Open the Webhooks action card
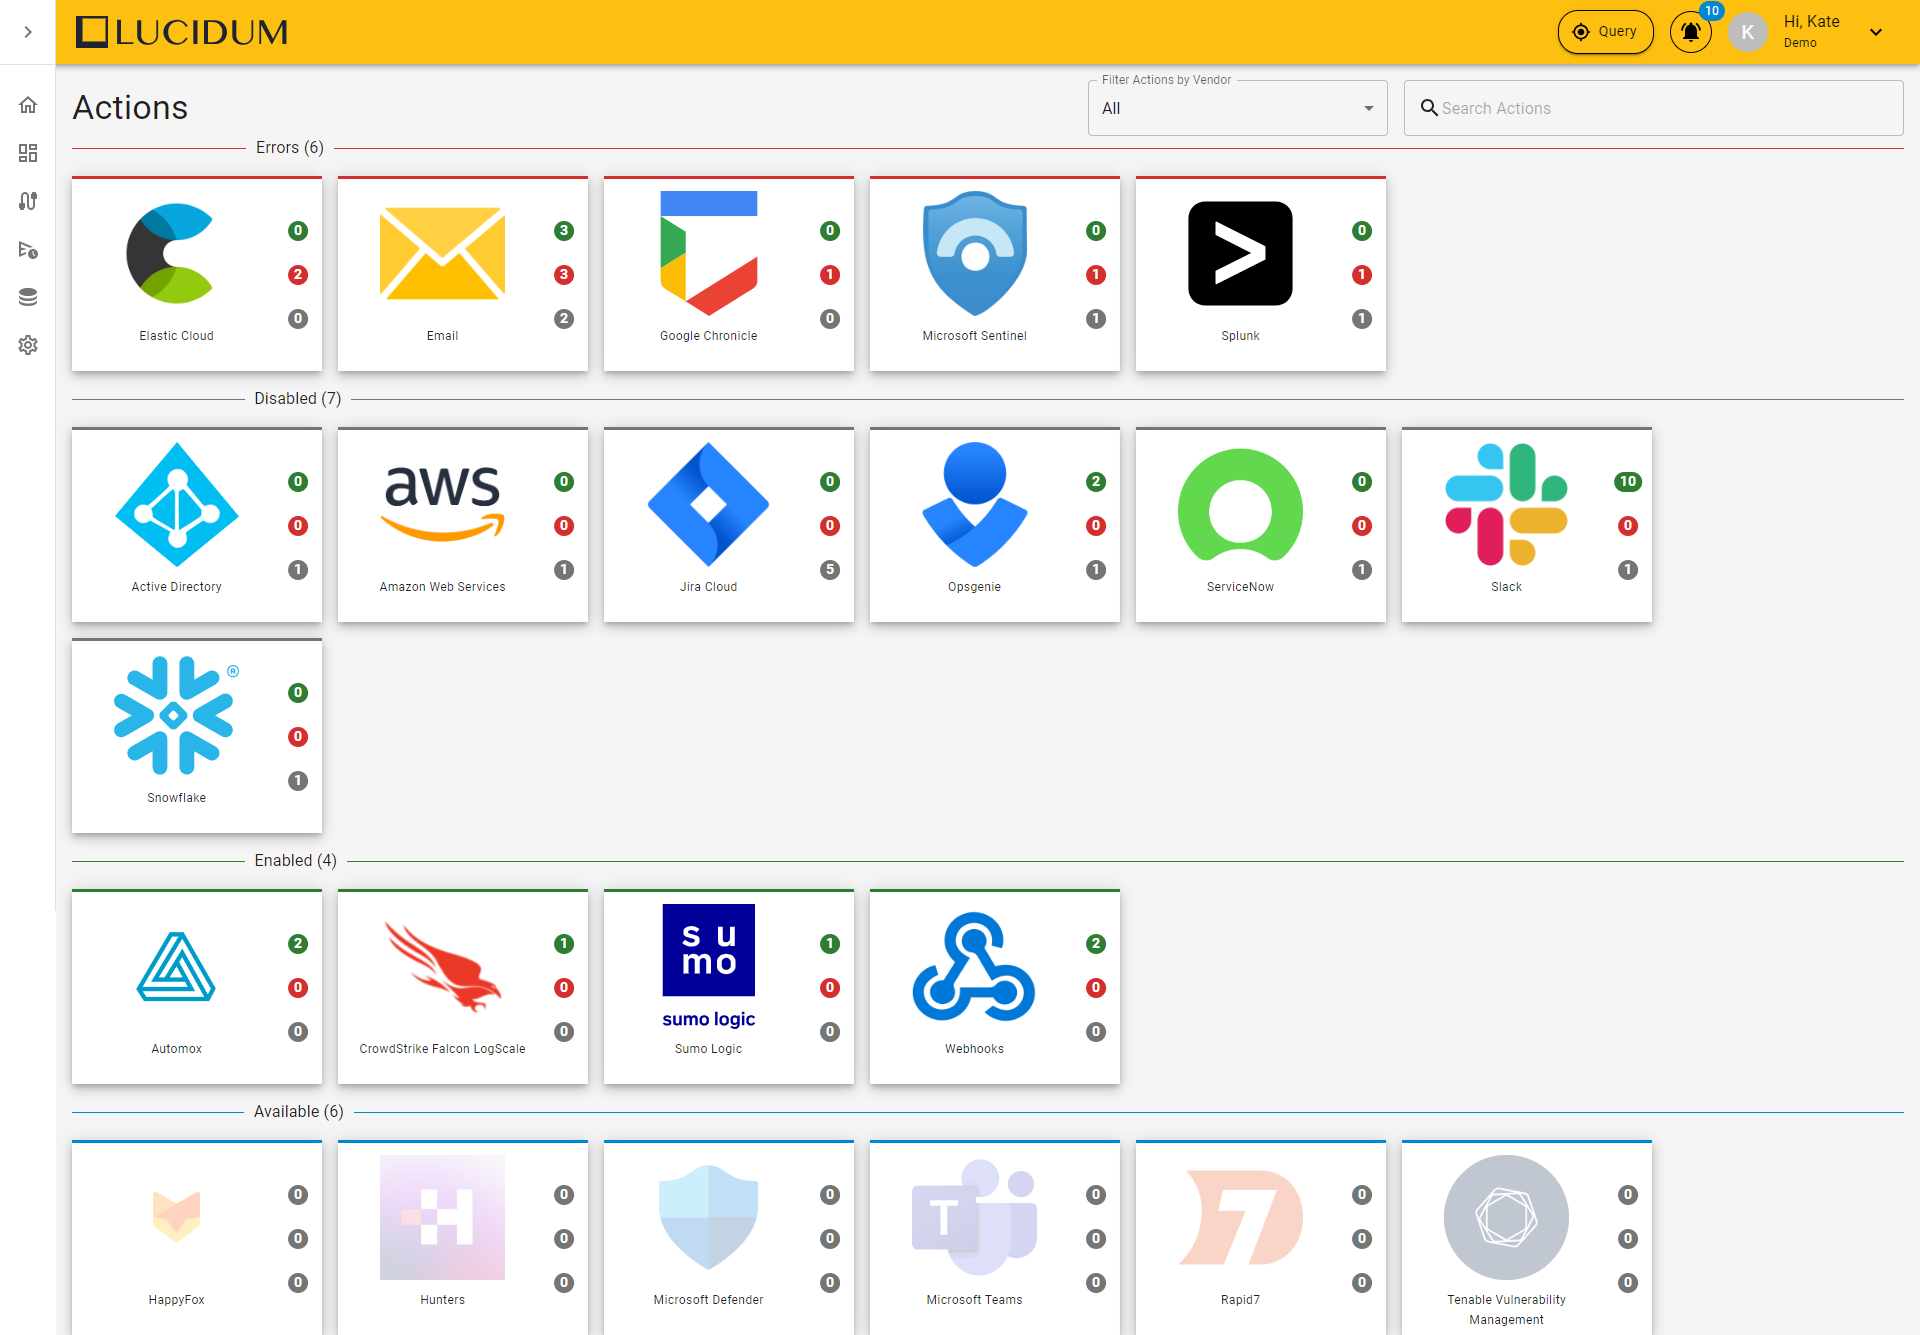 coord(995,987)
